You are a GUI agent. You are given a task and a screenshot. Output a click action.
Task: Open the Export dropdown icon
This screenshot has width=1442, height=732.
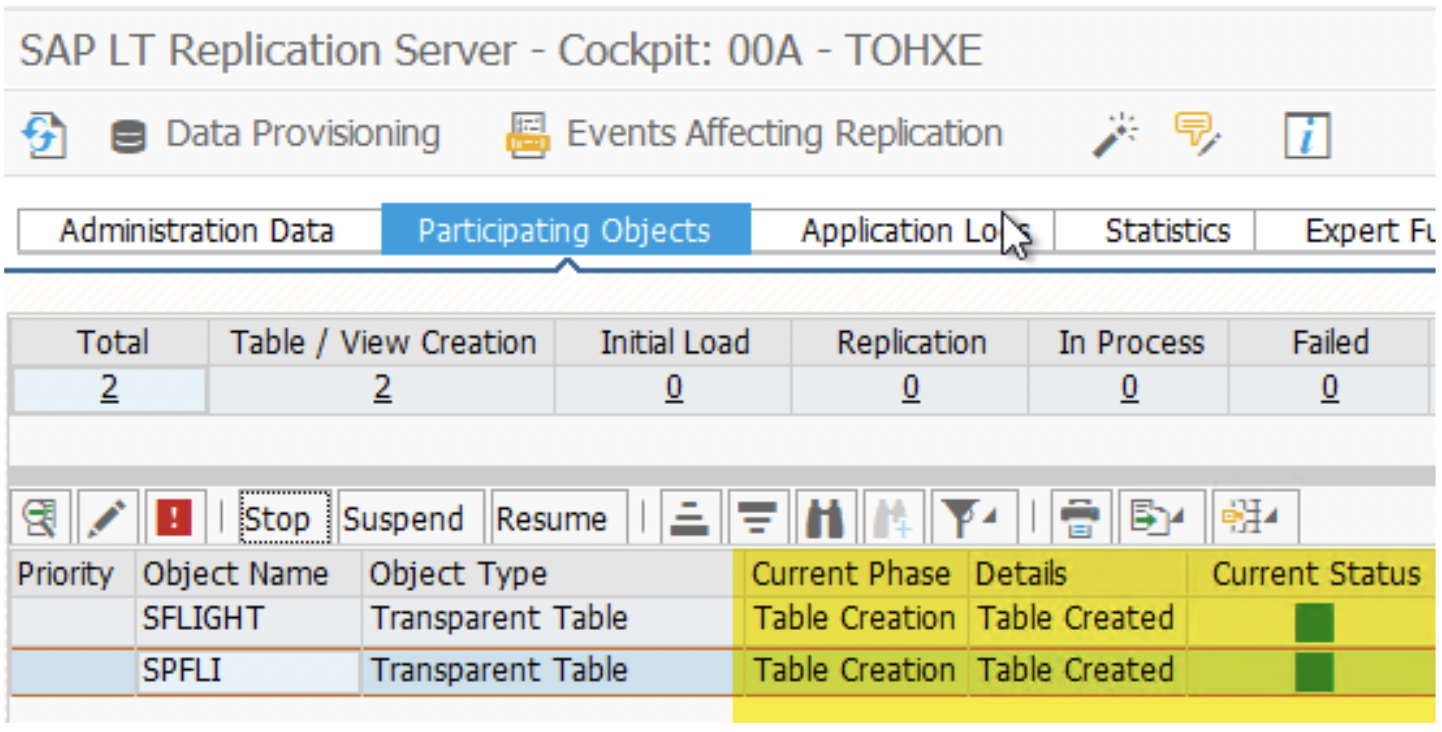[x=1161, y=518]
